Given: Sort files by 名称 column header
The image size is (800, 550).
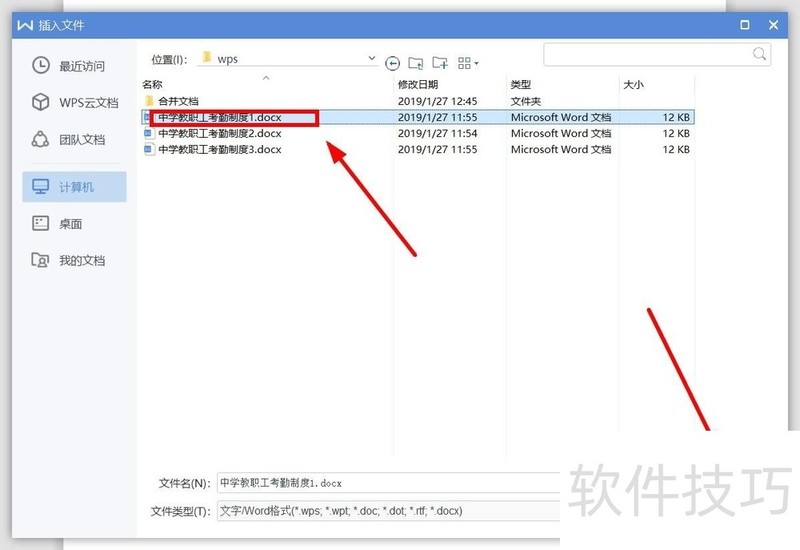Looking at the screenshot, I should click(x=152, y=85).
